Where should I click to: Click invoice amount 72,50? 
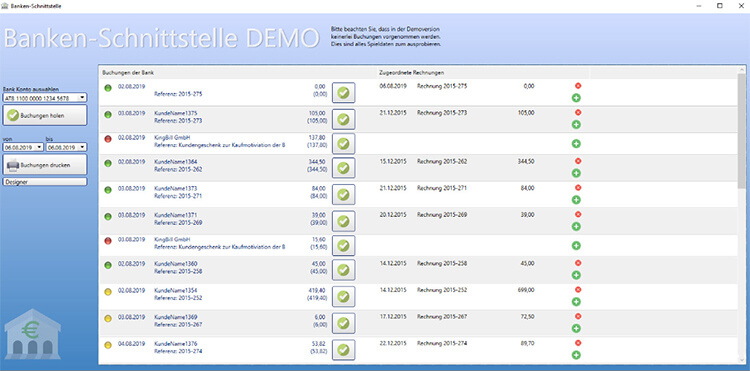tap(527, 317)
